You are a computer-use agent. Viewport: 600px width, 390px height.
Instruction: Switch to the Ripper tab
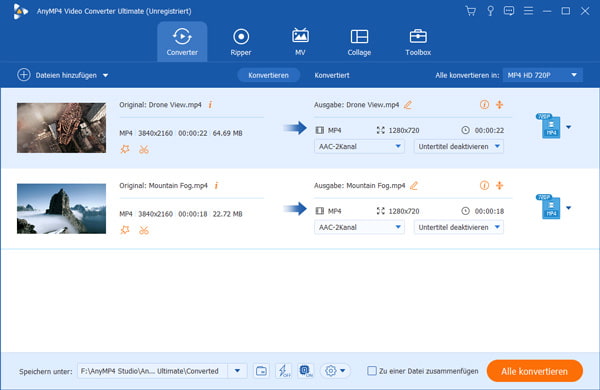pos(241,42)
